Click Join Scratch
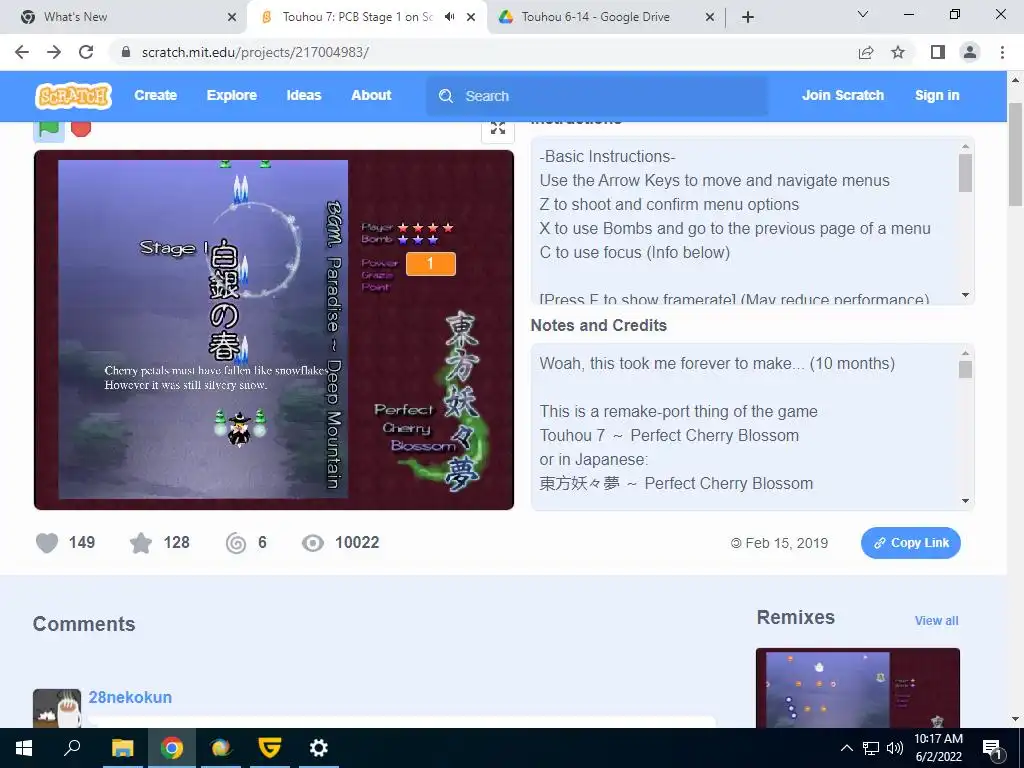Screen dimensions: 1024x768 pyautogui.click(x=842, y=95)
